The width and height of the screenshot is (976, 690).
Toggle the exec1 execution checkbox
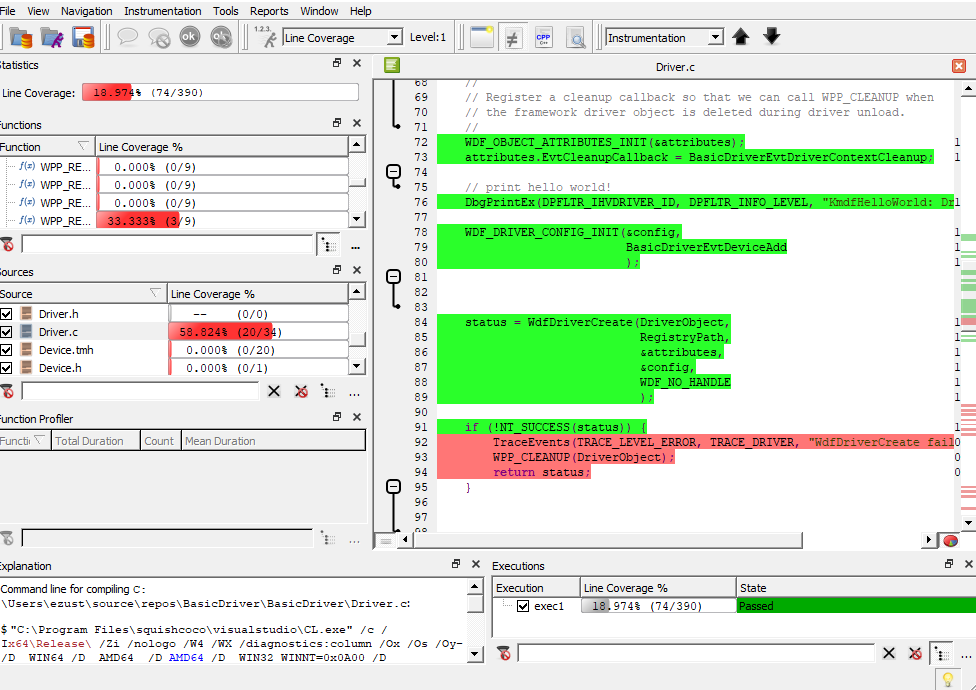coord(523,606)
